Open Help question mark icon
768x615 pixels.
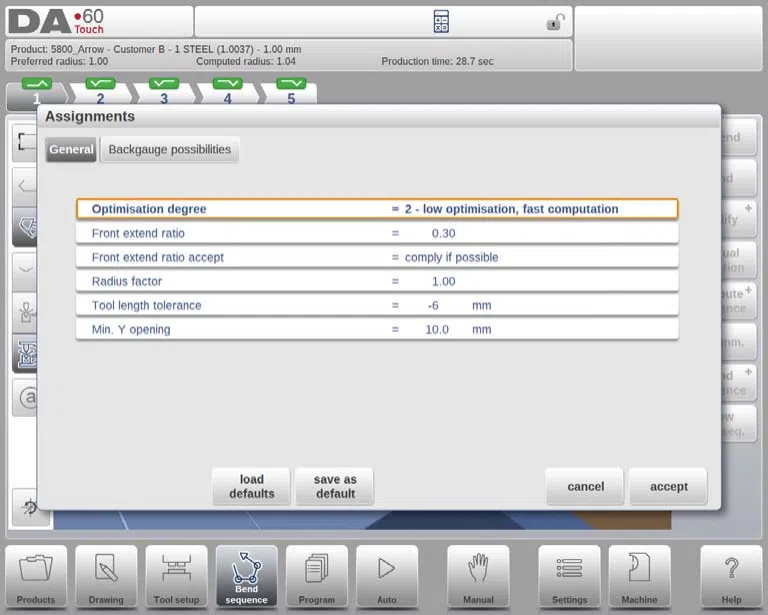tap(731, 577)
